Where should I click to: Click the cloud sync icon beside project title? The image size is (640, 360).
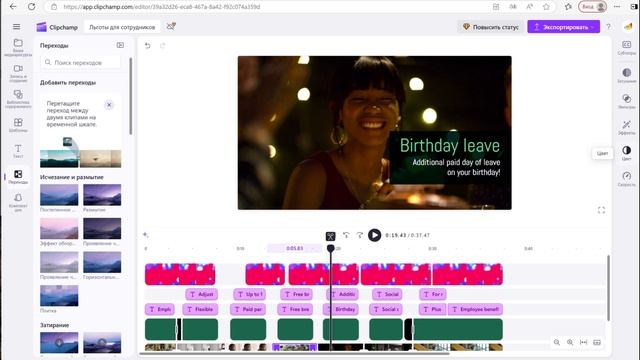[171, 27]
